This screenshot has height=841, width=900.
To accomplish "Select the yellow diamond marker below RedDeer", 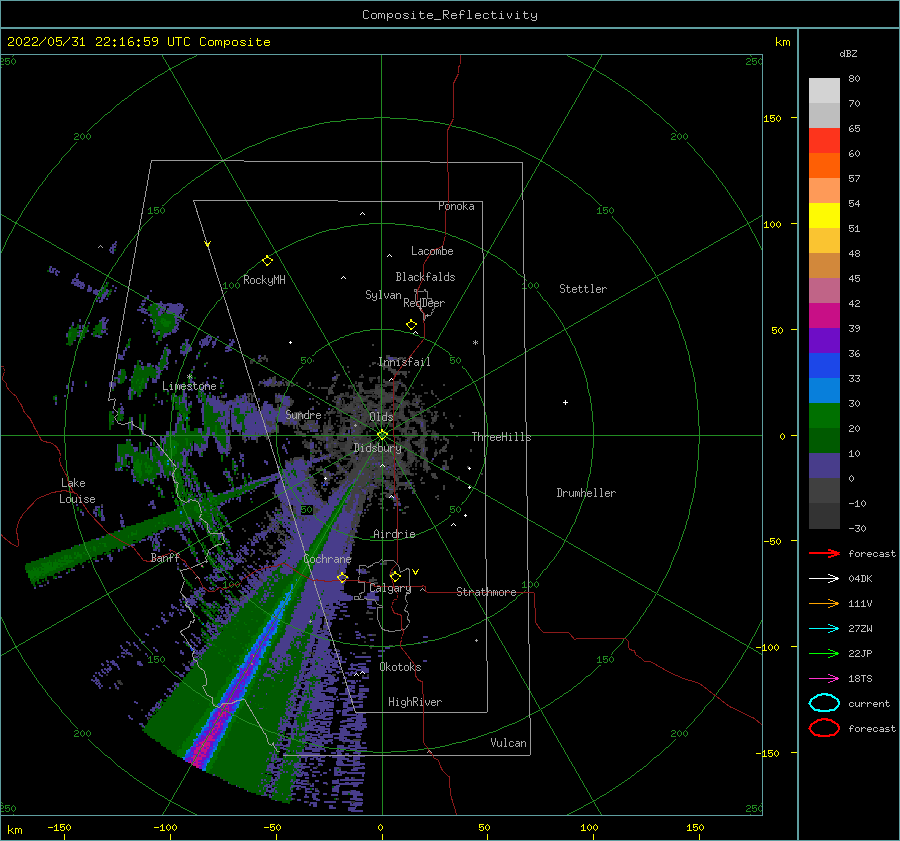I will [411, 325].
